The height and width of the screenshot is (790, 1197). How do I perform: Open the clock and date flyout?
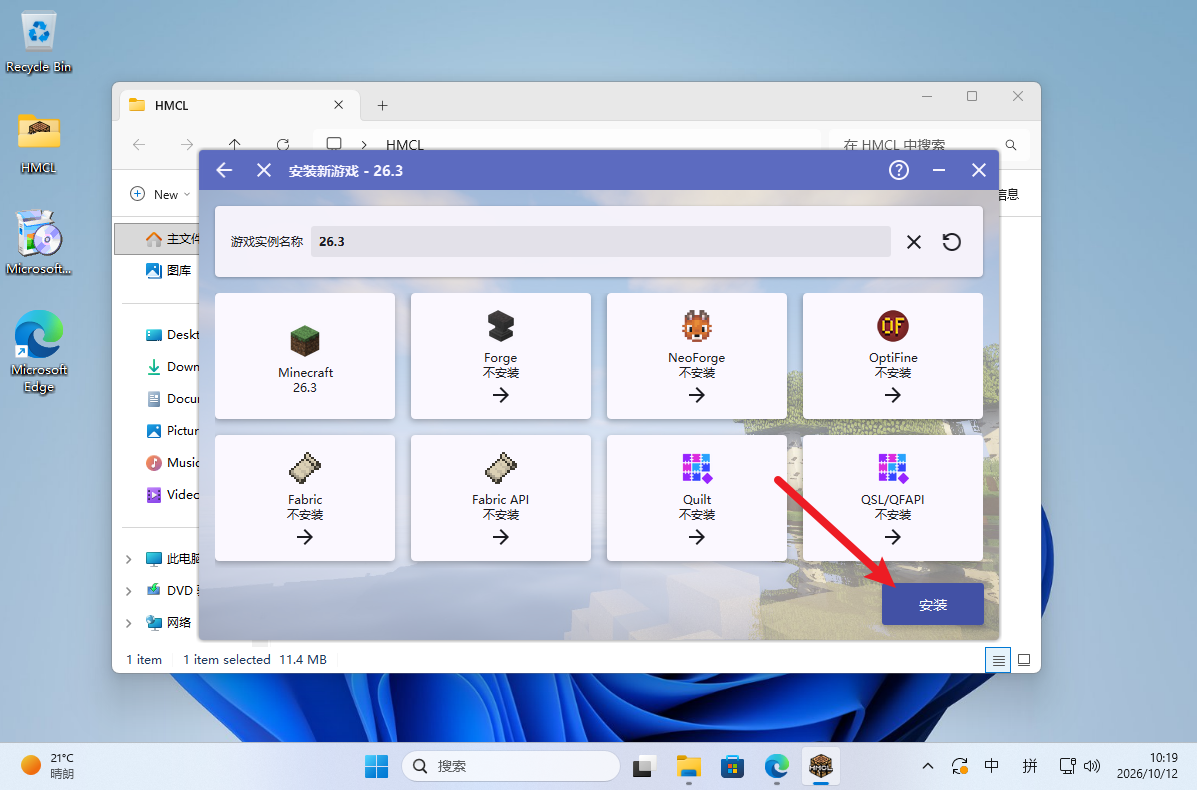coord(1147,766)
